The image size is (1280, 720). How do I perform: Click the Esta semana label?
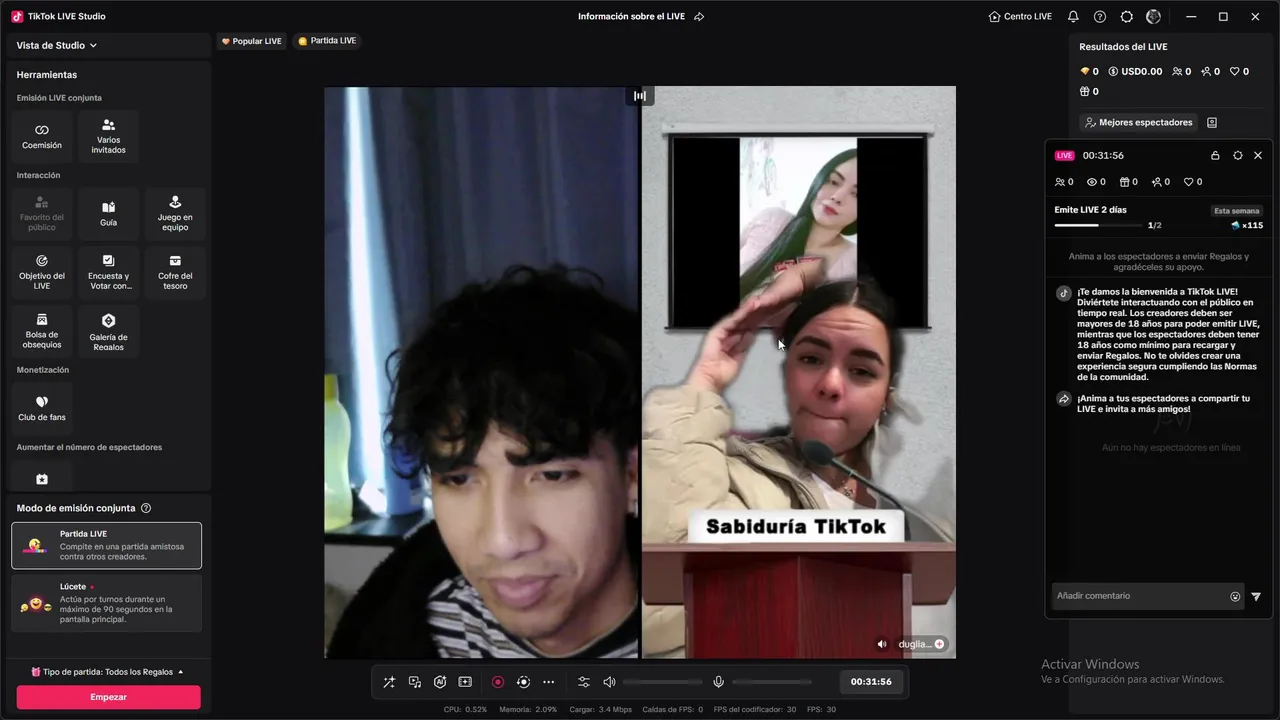tap(1237, 211)
